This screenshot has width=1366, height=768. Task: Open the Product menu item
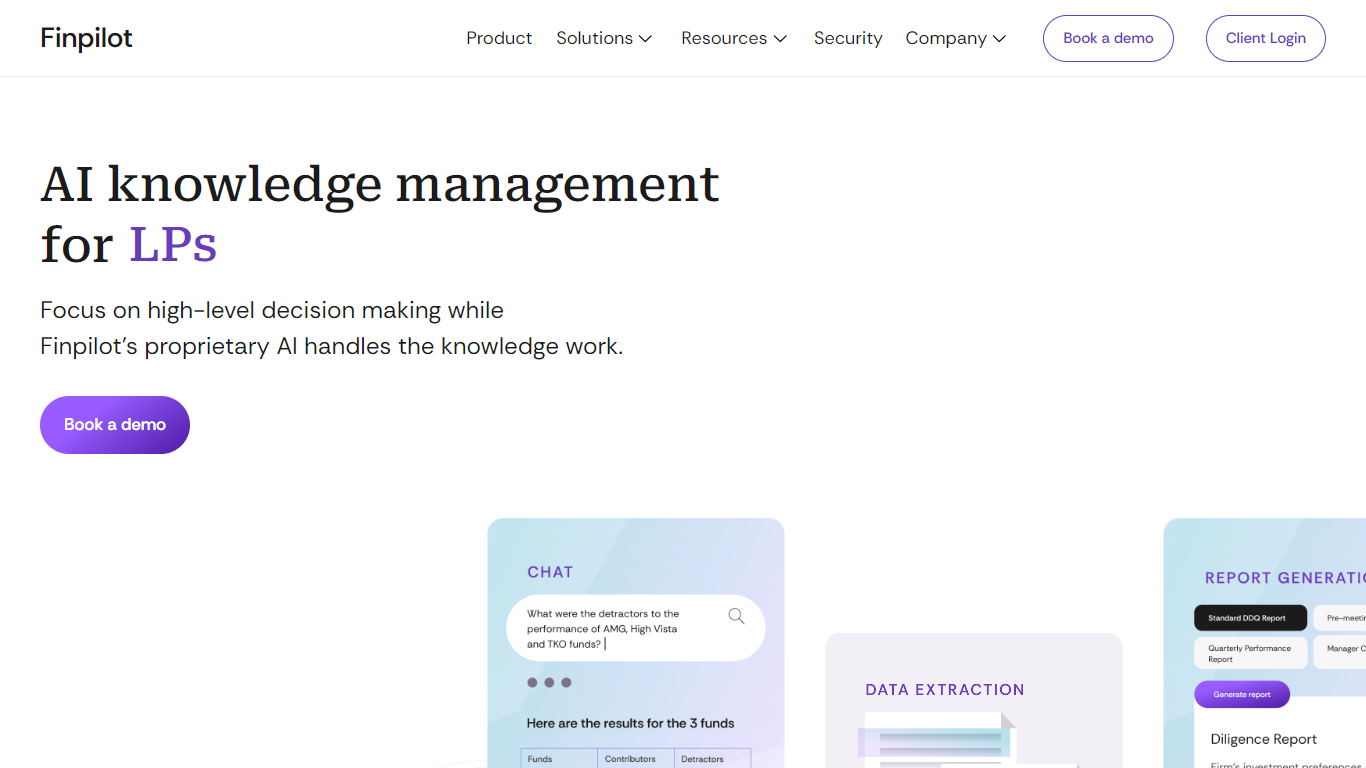coord(499,38)
